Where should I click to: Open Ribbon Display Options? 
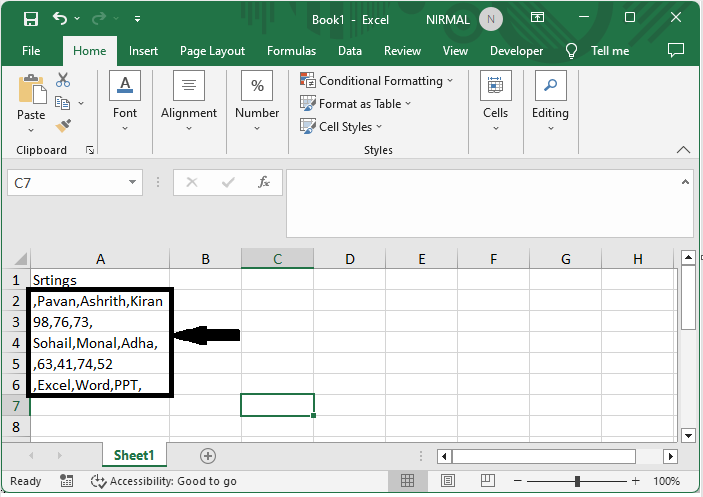(537, 17)
